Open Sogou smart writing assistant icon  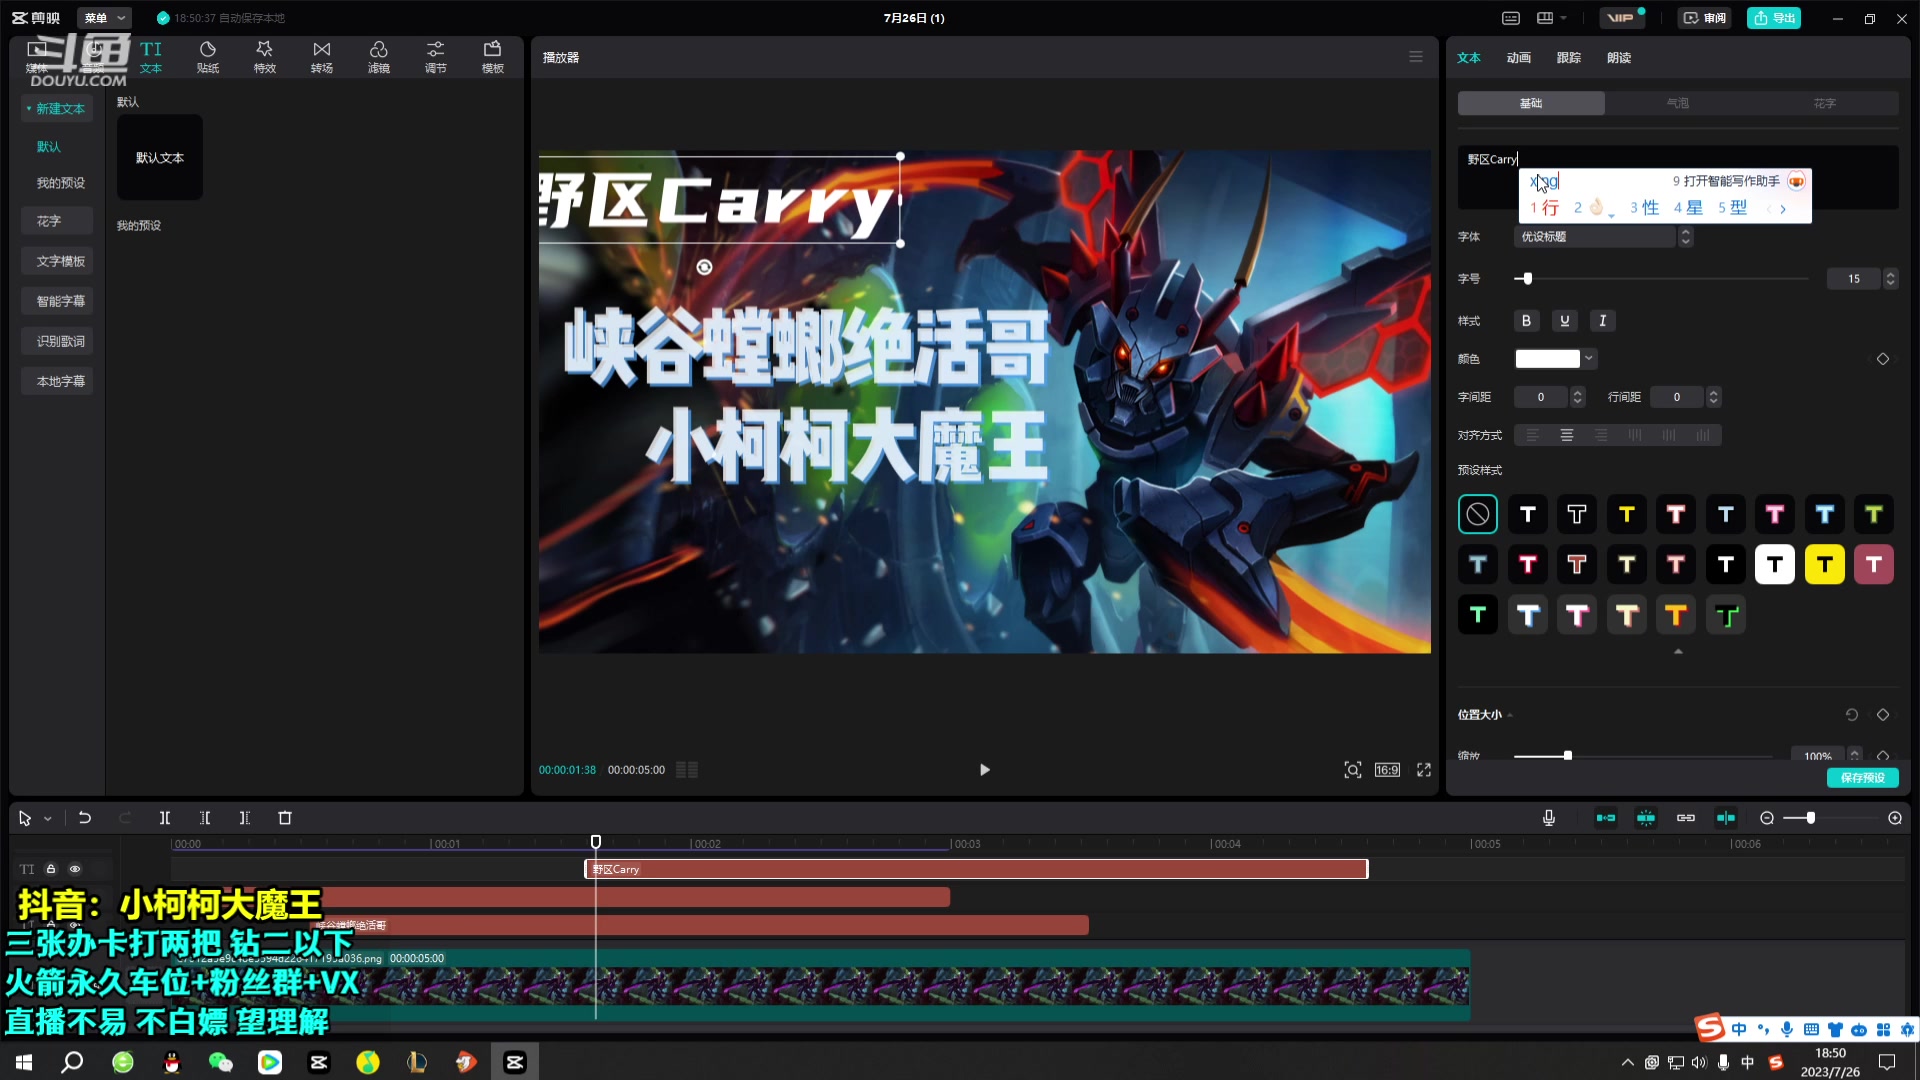tap(1796, 181)
